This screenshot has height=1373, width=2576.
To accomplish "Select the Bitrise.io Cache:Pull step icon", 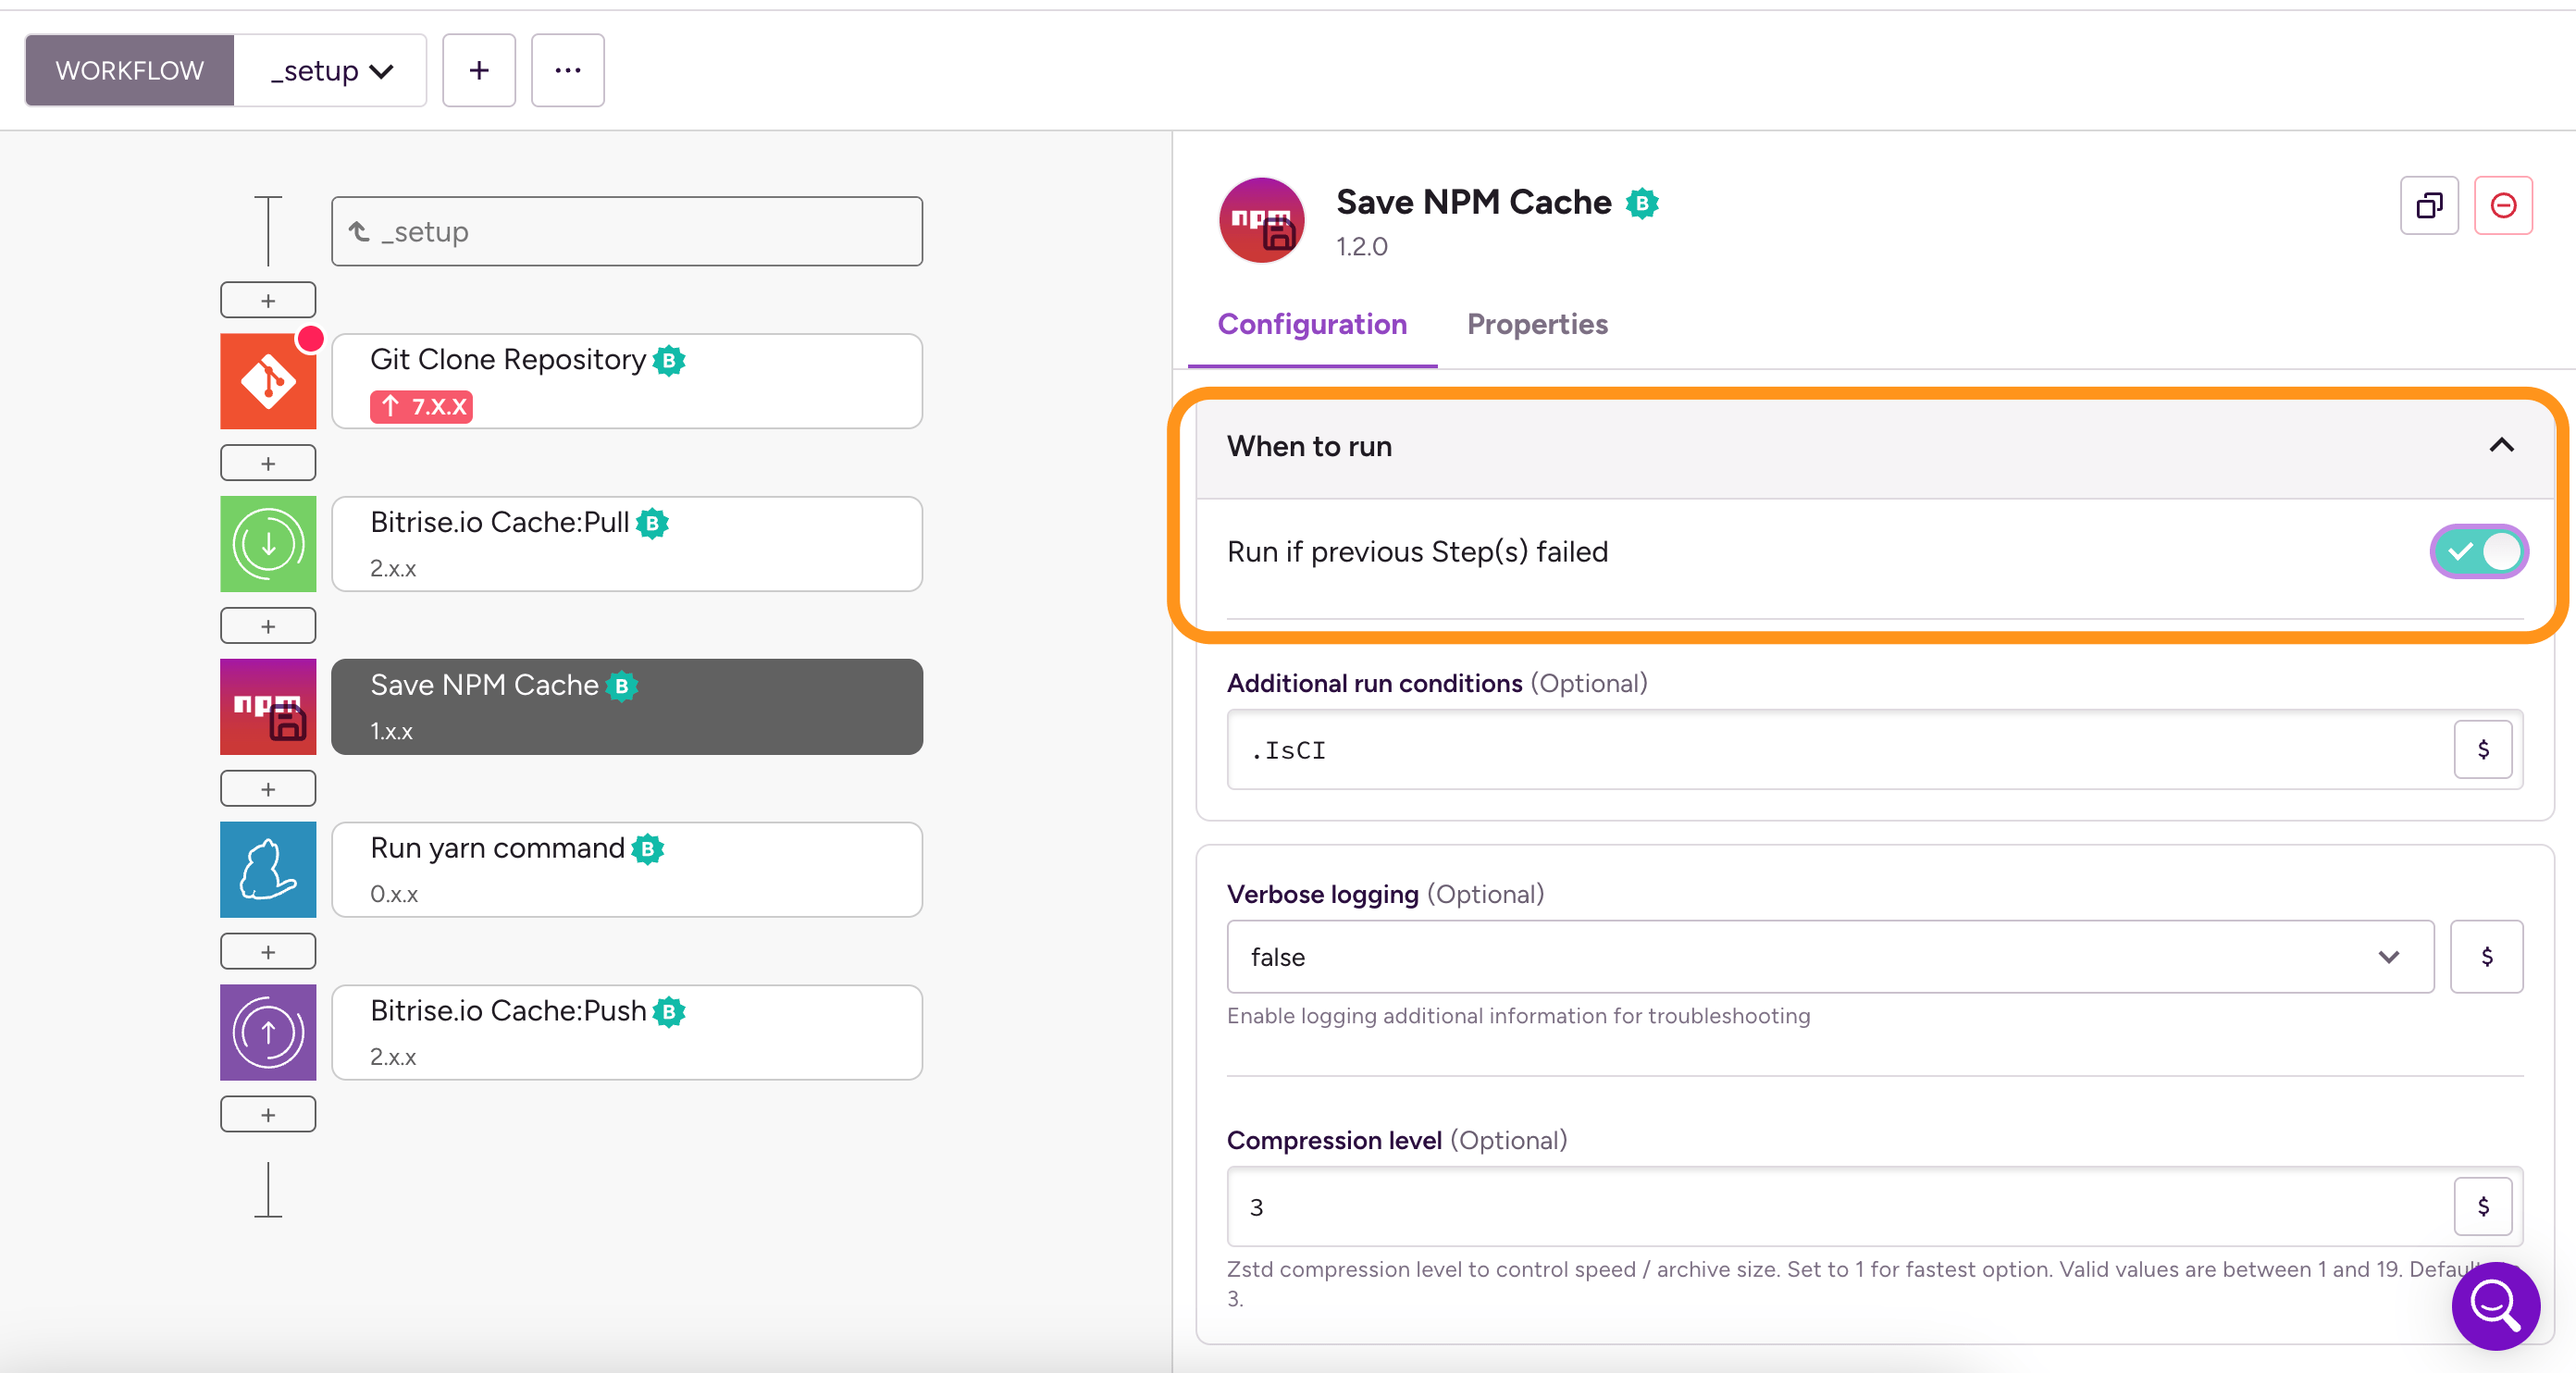I will coord(268,544).
